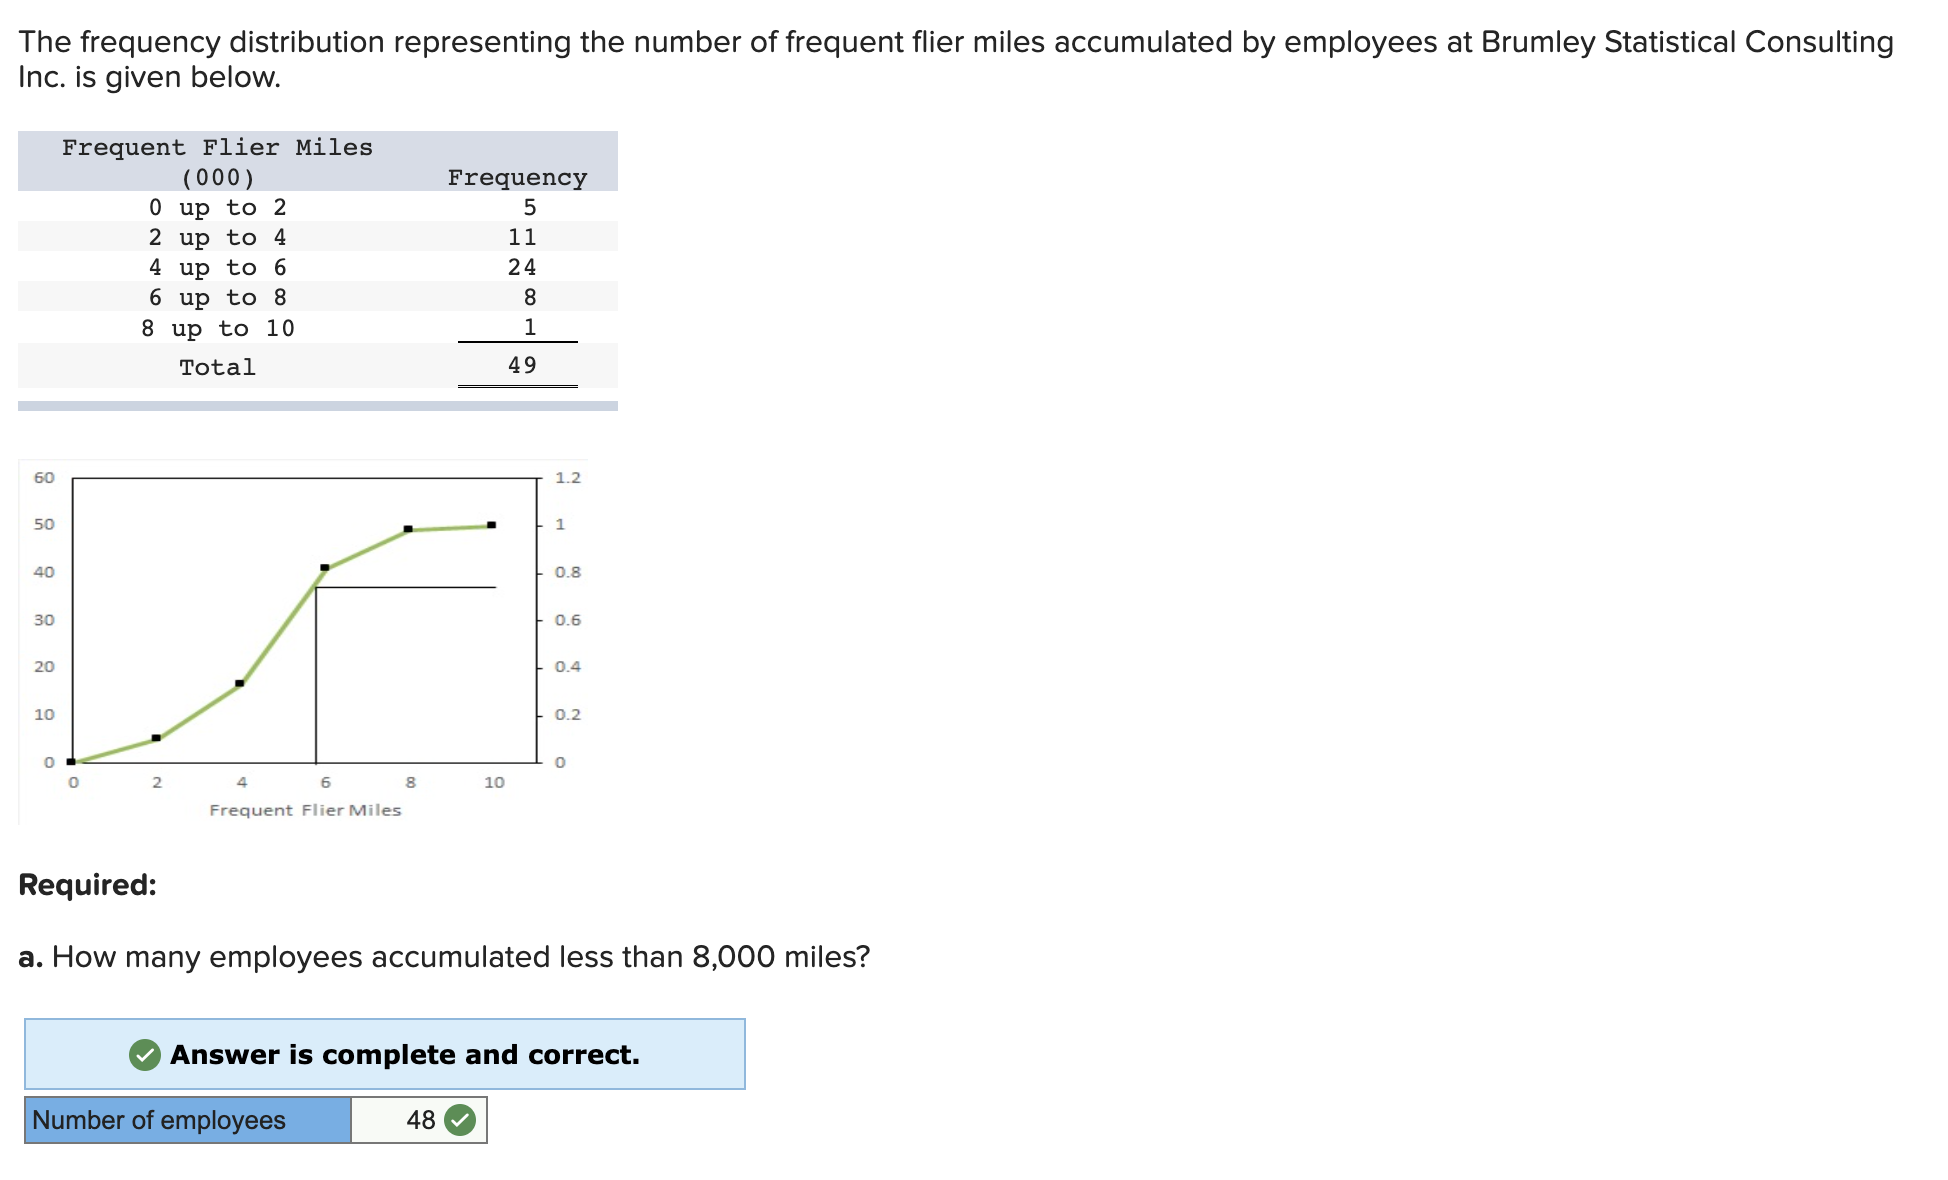Click the frequency value 49
This screenshot has height=1180, width=1948.
524,364
